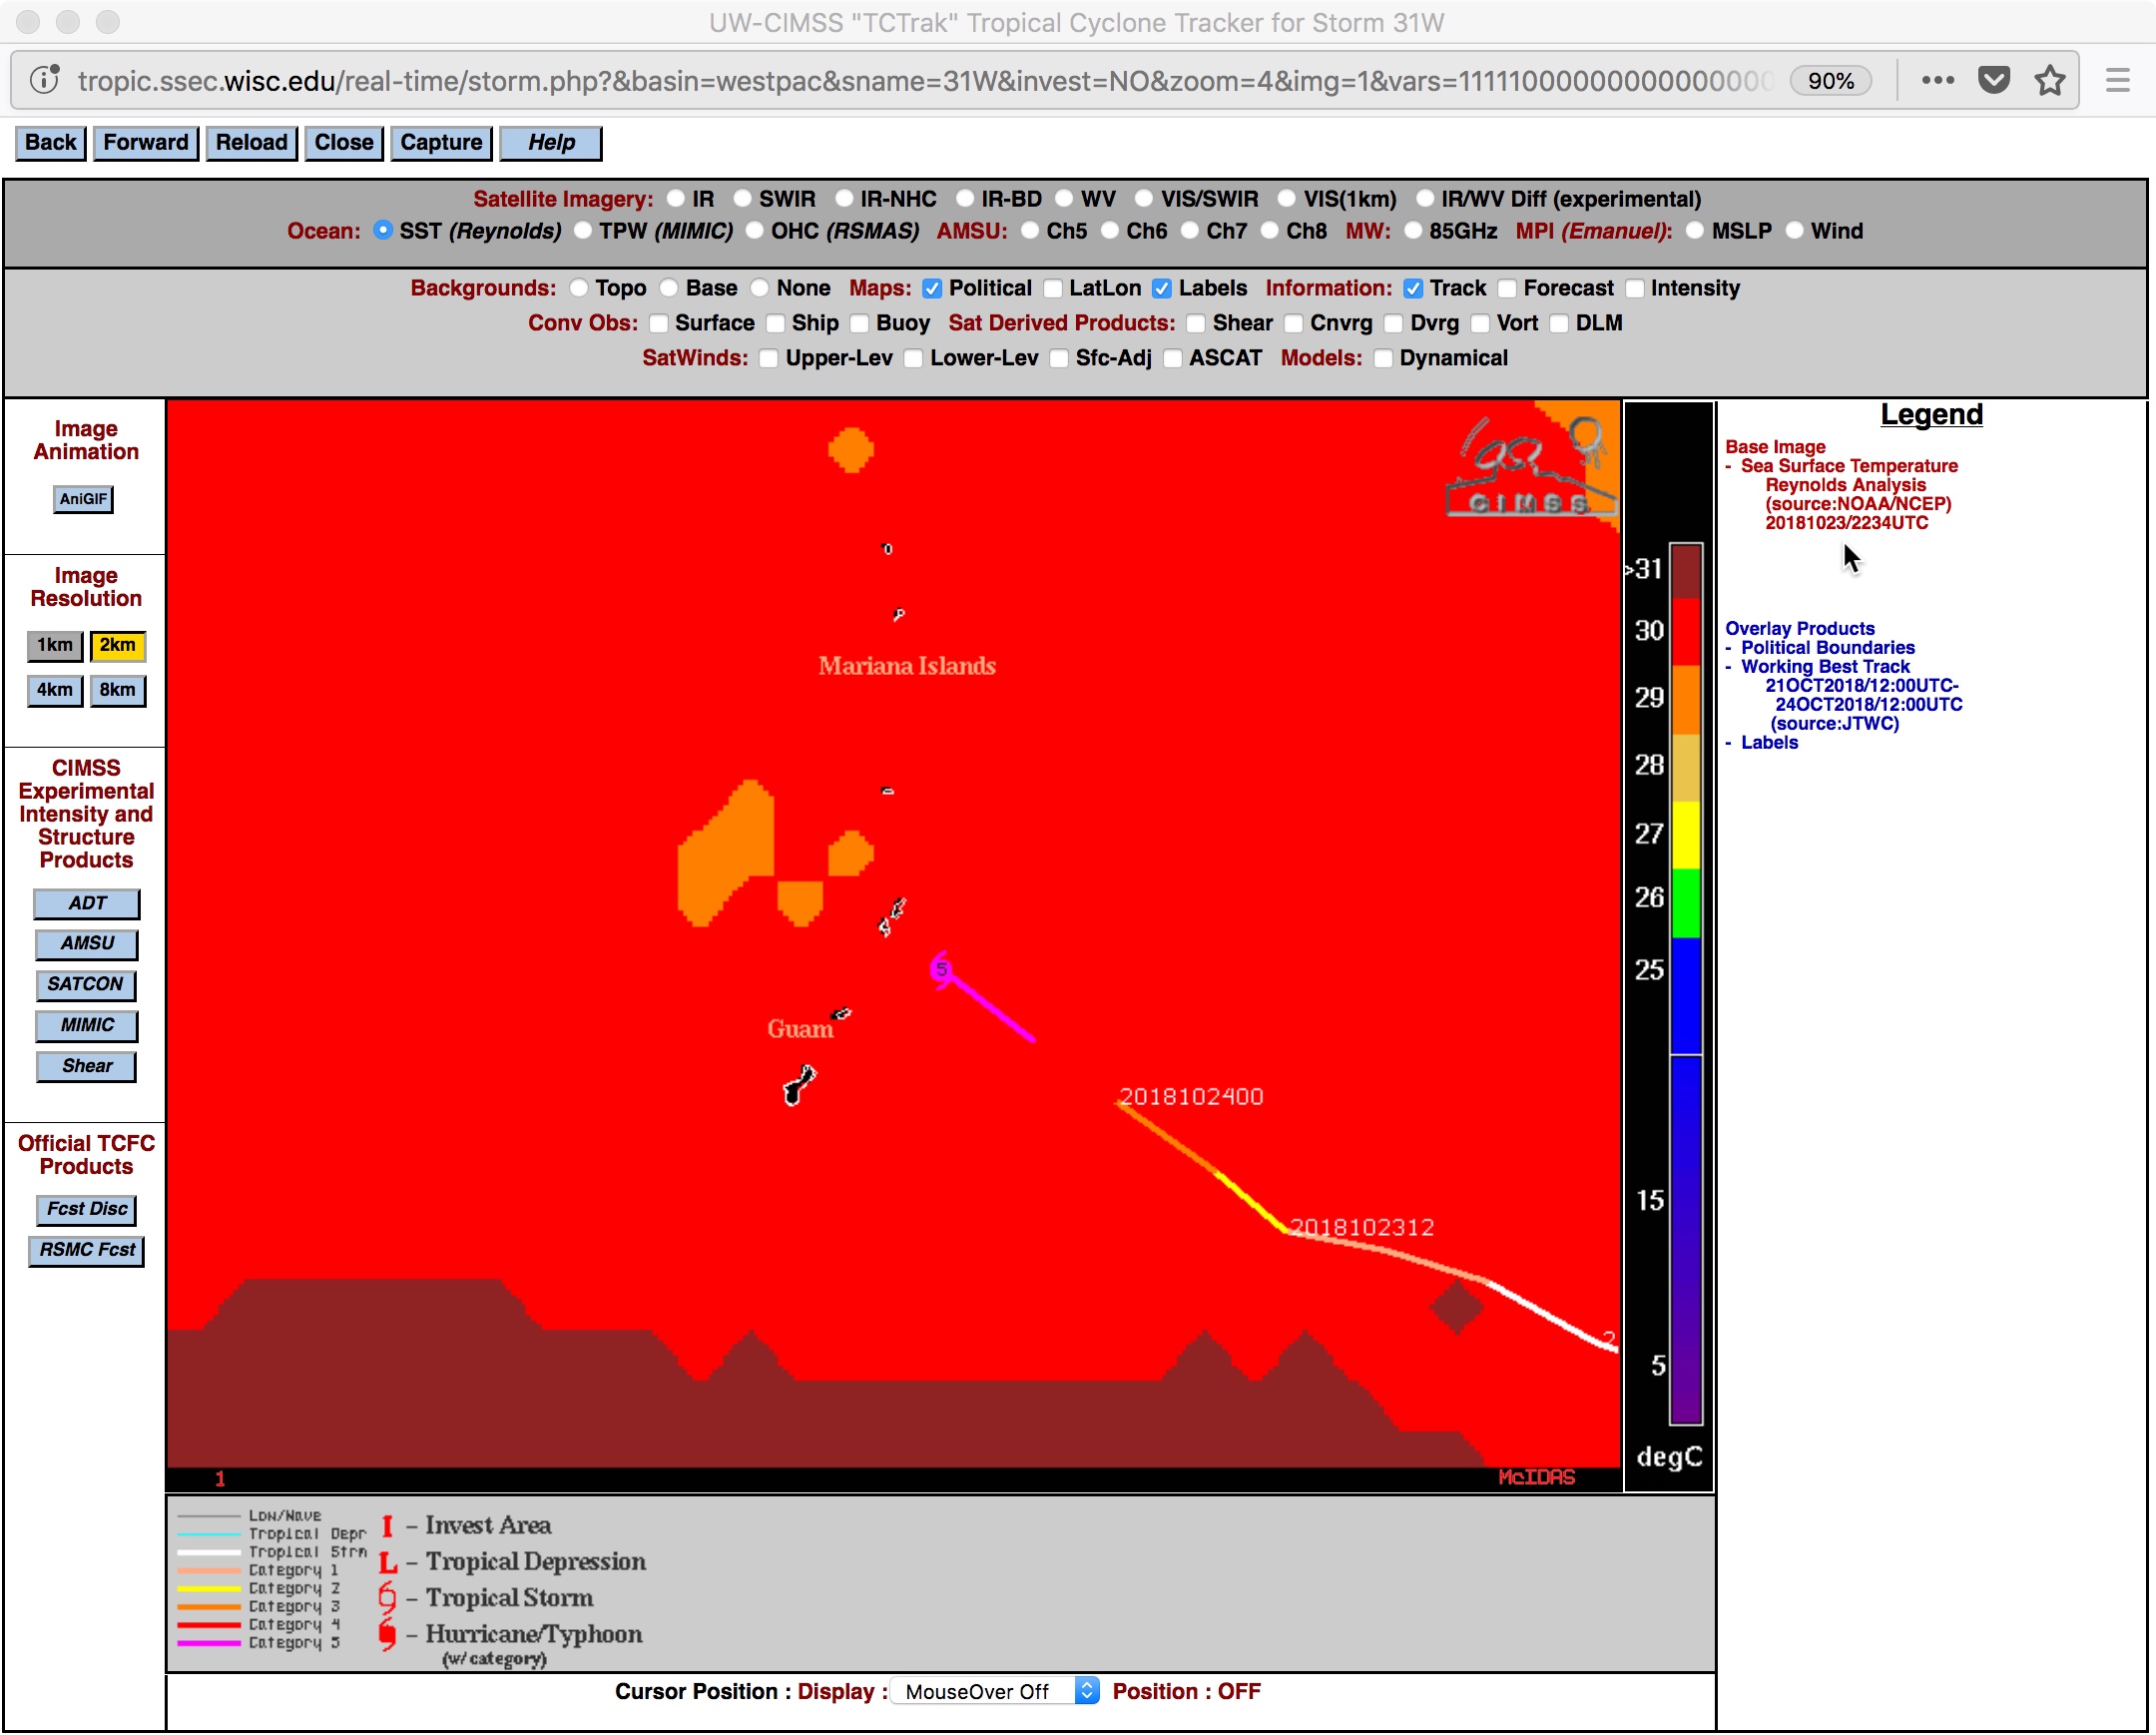Choose the Base background
This screenshot has width=2156, height=1735.
point(669,288)
